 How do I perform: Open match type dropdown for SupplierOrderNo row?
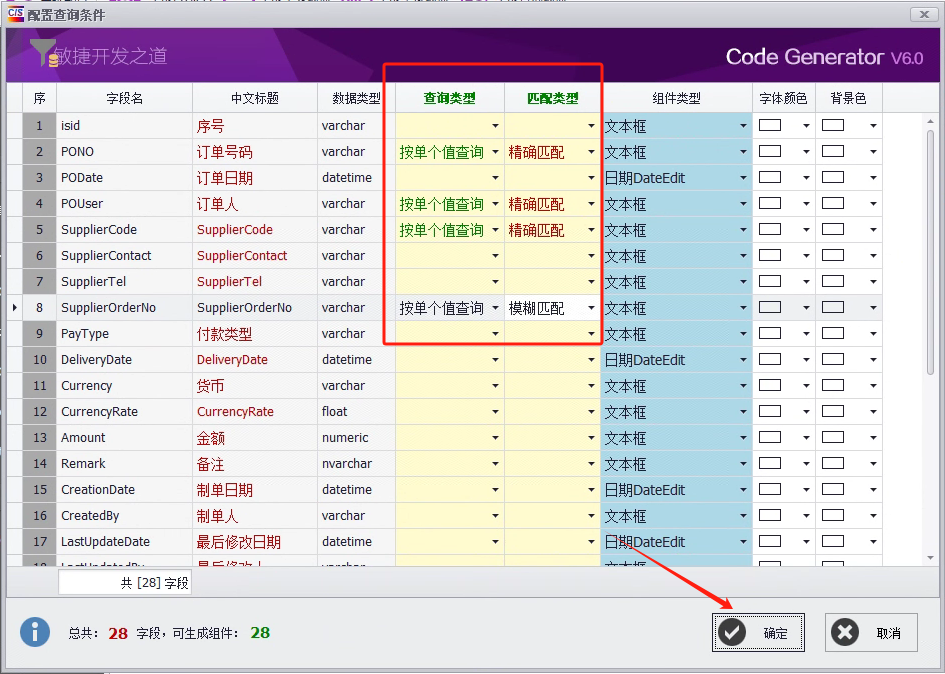pos(591,307)
